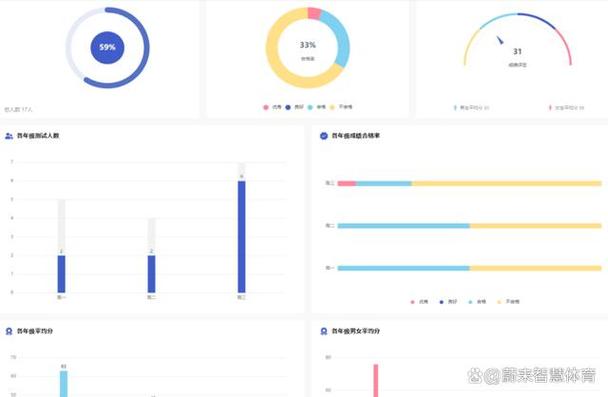Click the 男生平均分 label under the gauge

pyautogui.click(x=474, y=107)
